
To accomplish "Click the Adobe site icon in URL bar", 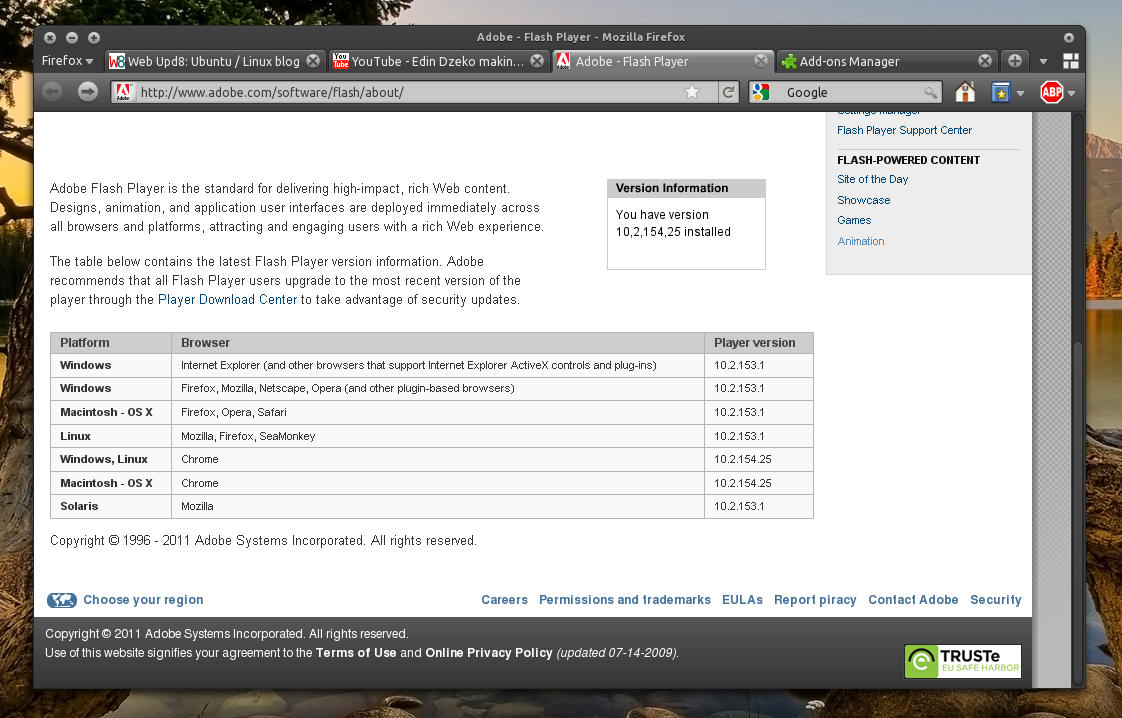I will click(123, 92).
